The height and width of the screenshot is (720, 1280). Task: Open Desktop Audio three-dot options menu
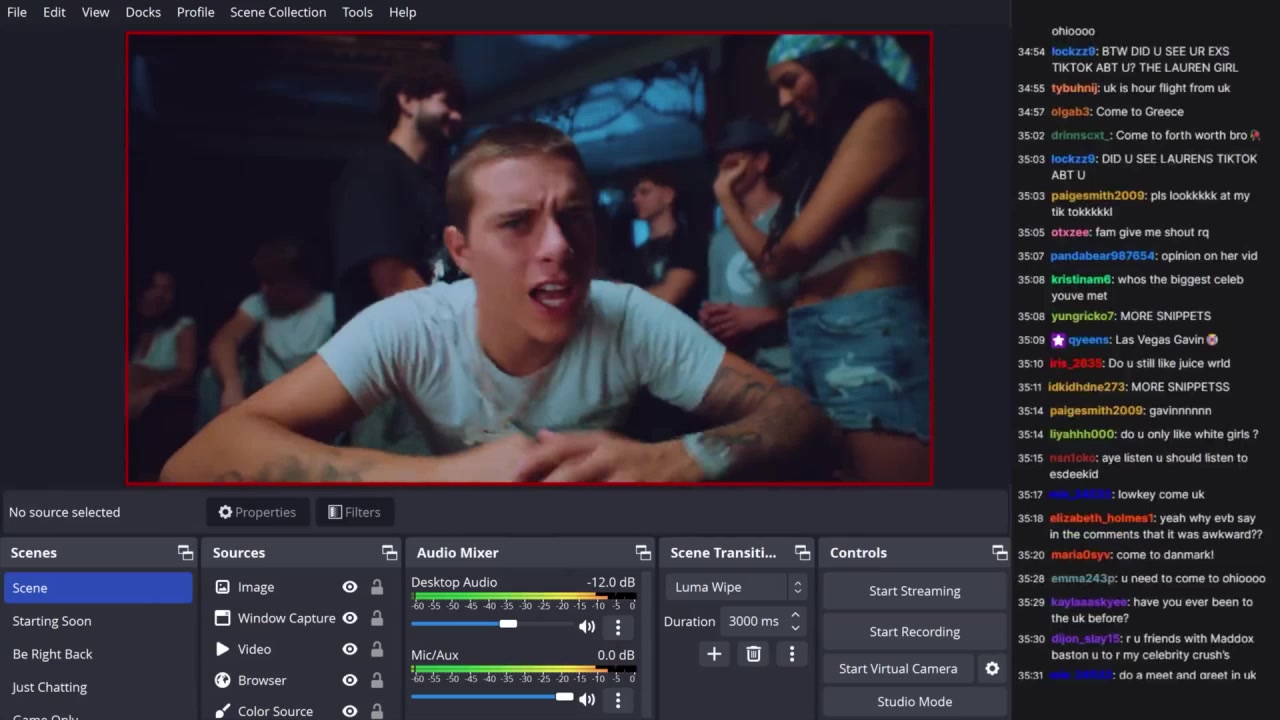tap(618, 627)
